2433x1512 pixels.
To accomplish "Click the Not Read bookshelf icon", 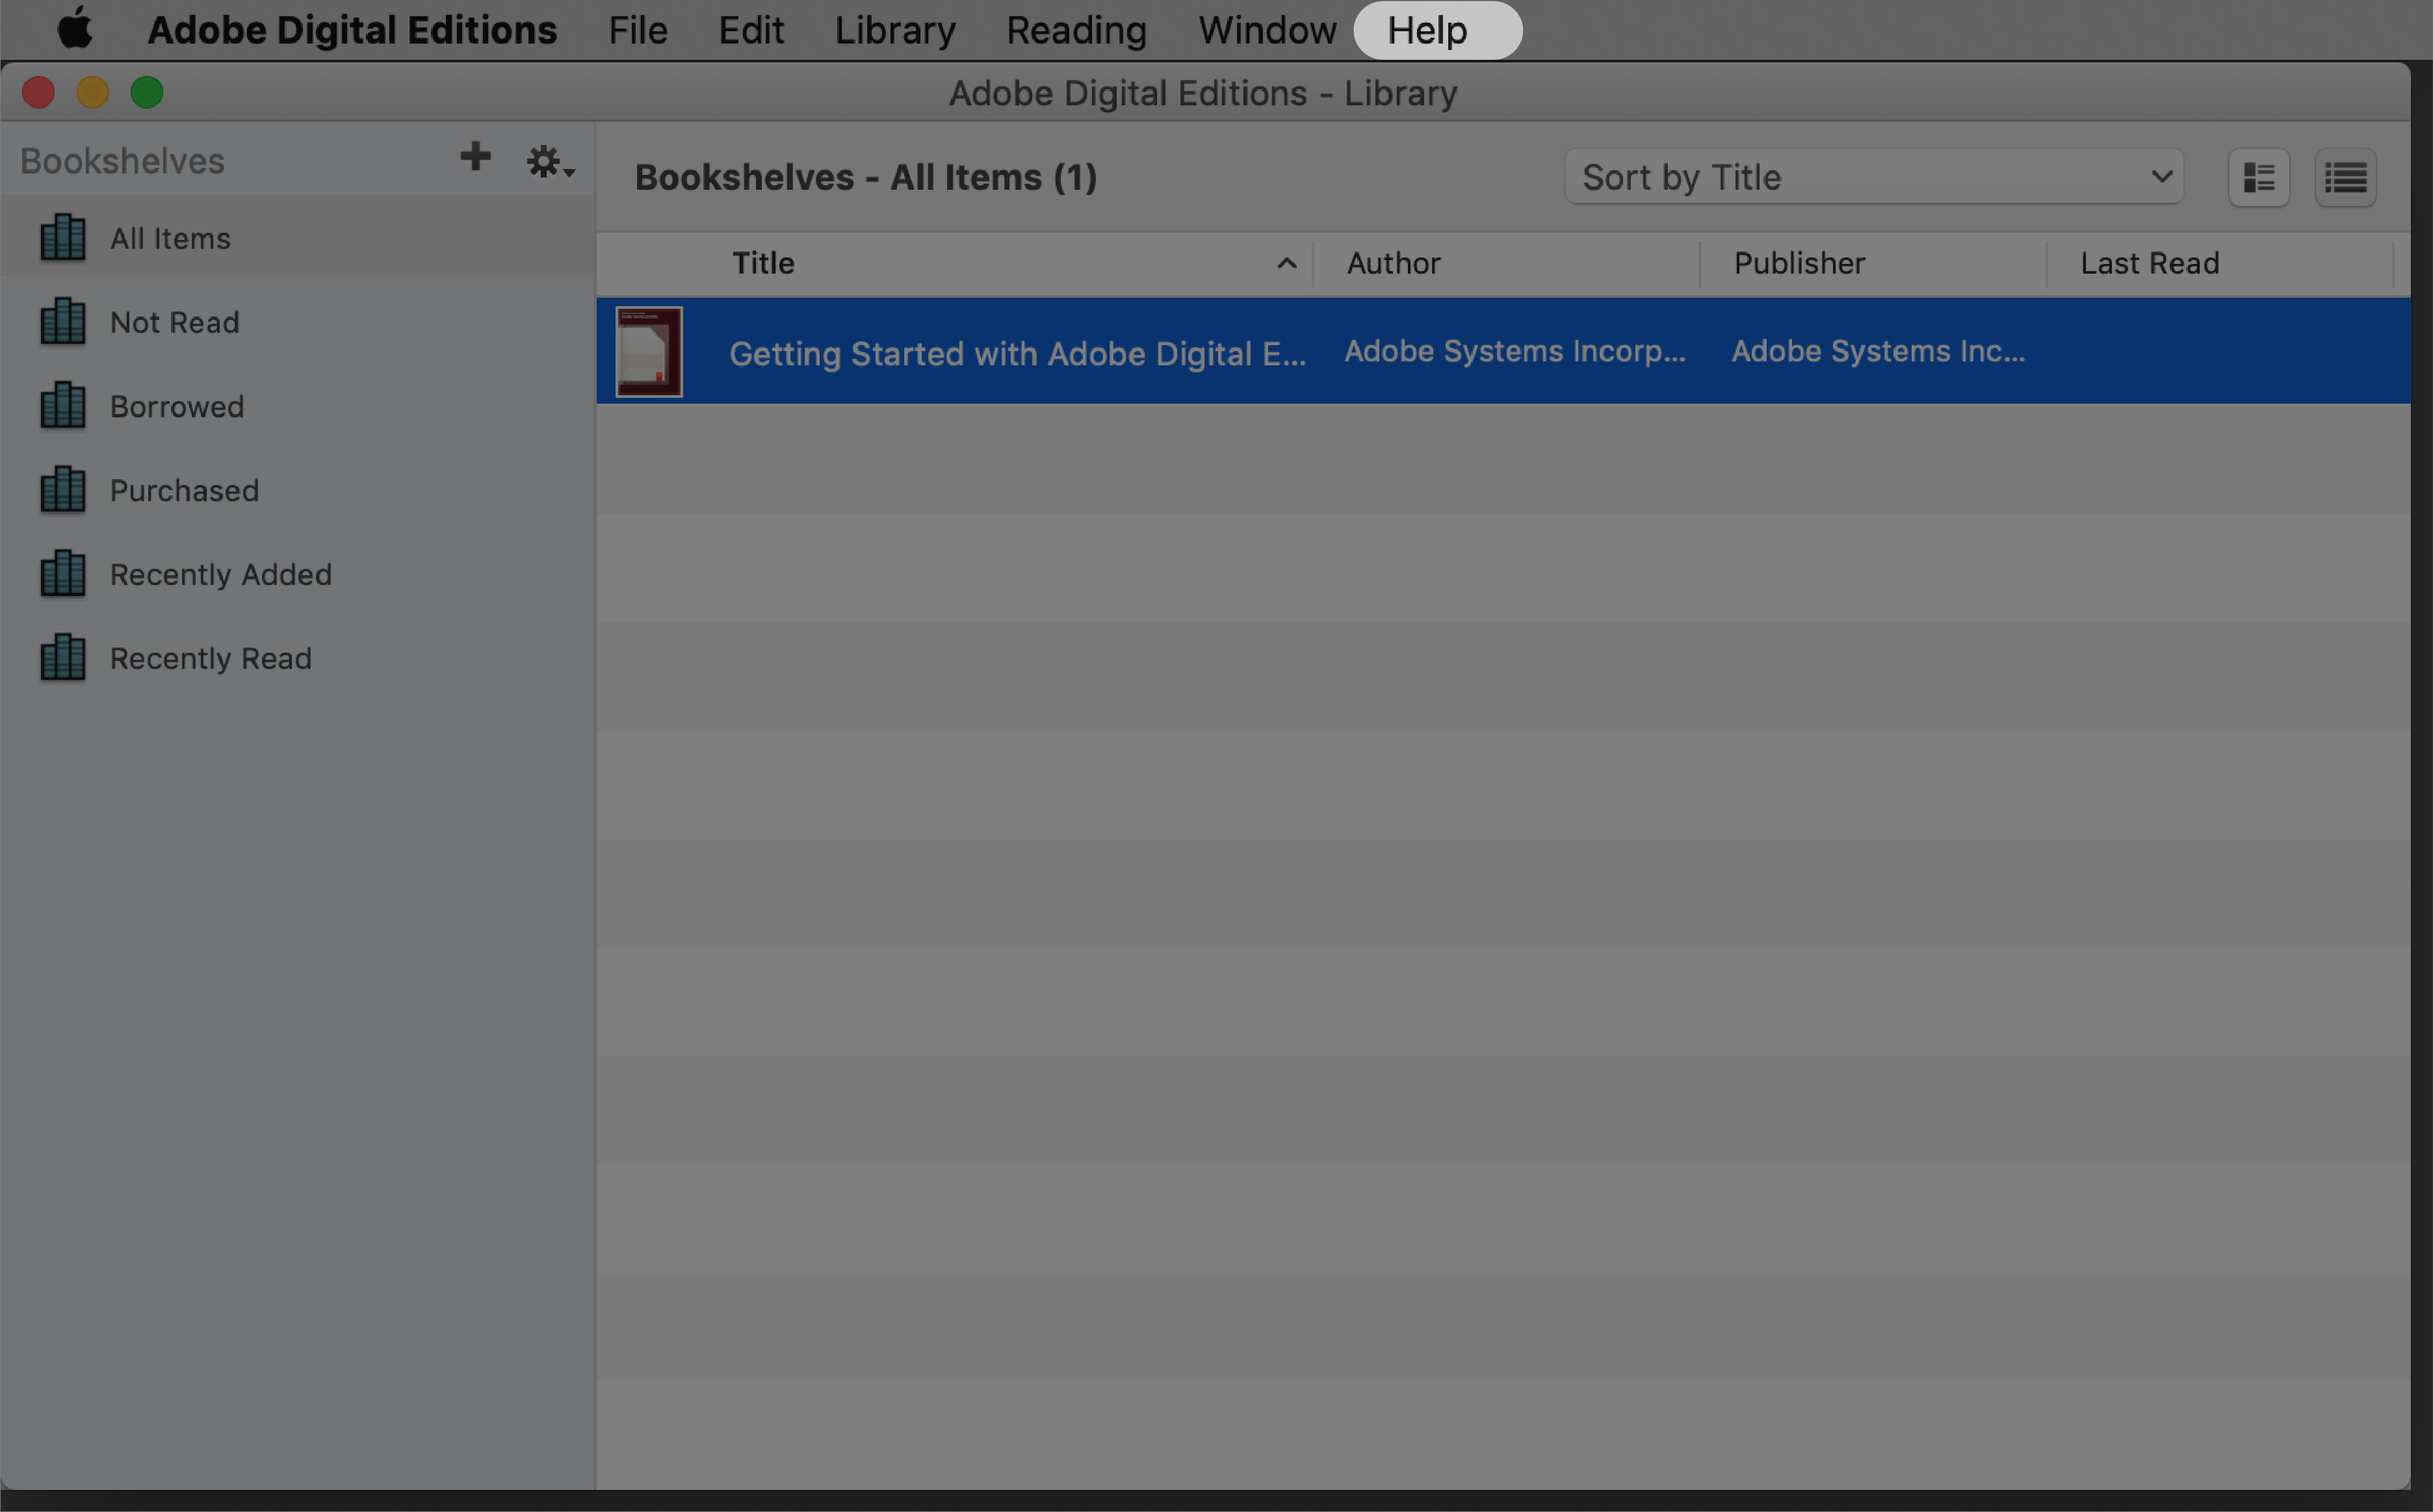I will pos(61,320).
